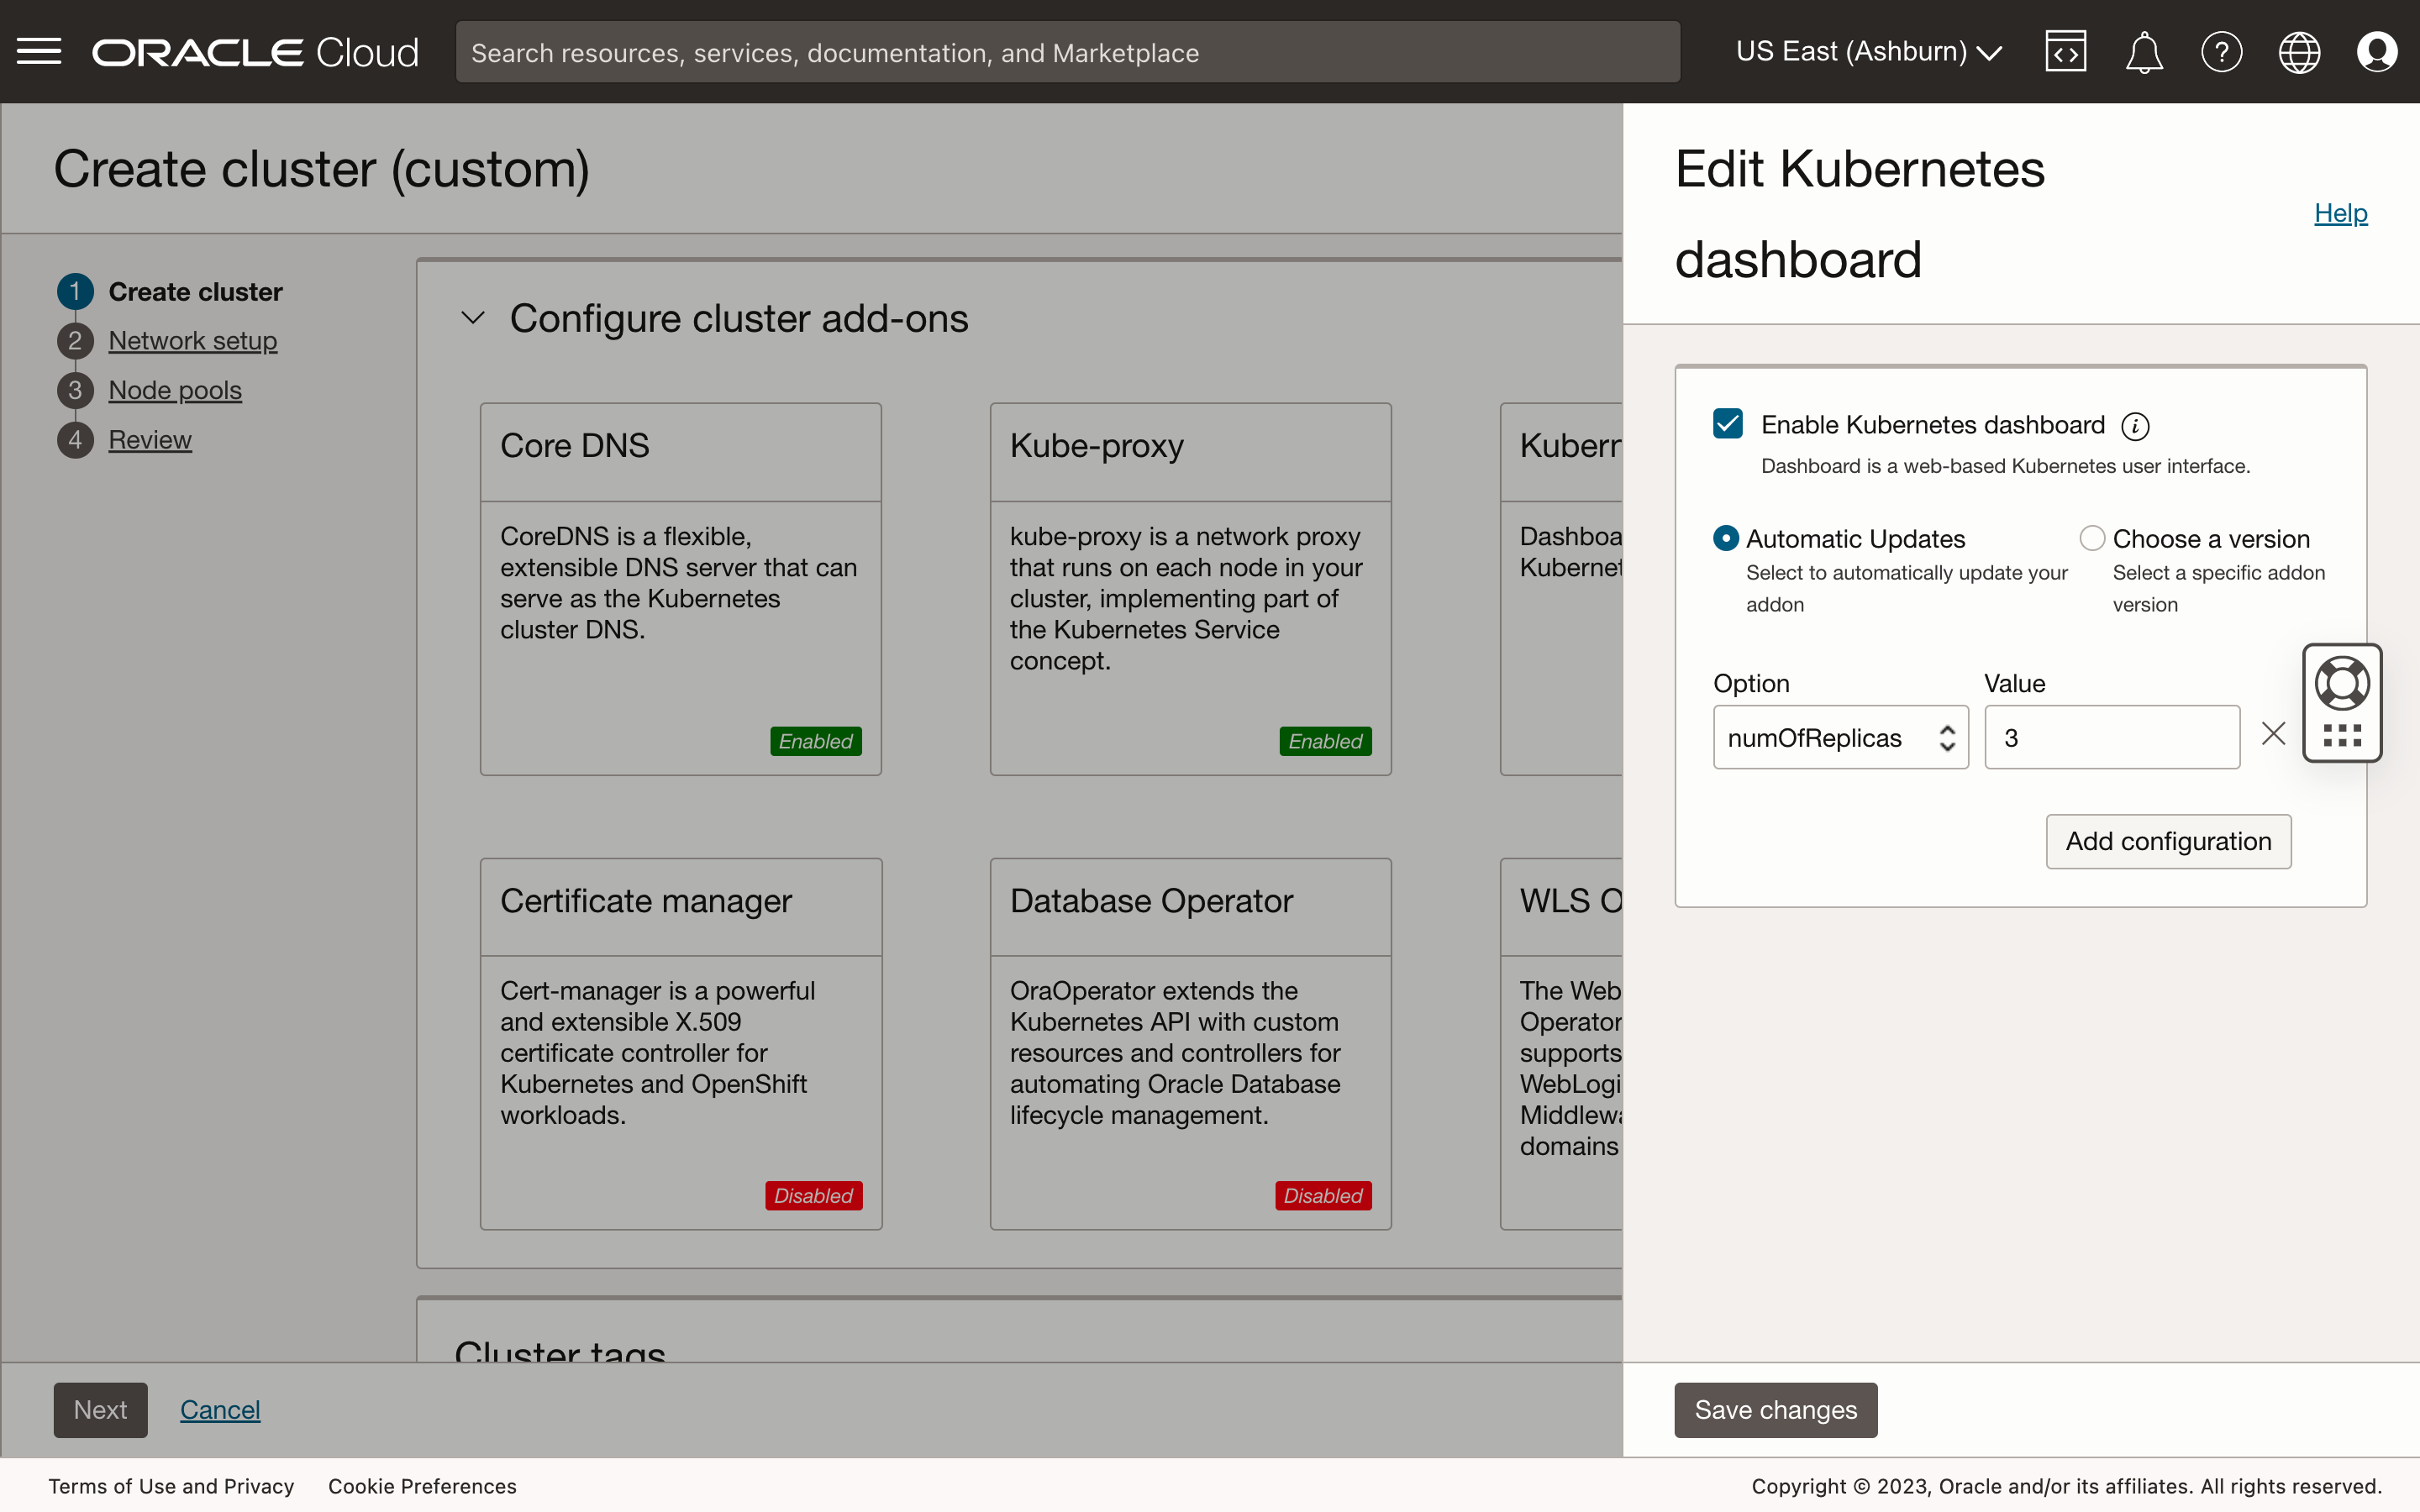
Task: Open the floating support lifering widget
Action: click(2342, 681)
